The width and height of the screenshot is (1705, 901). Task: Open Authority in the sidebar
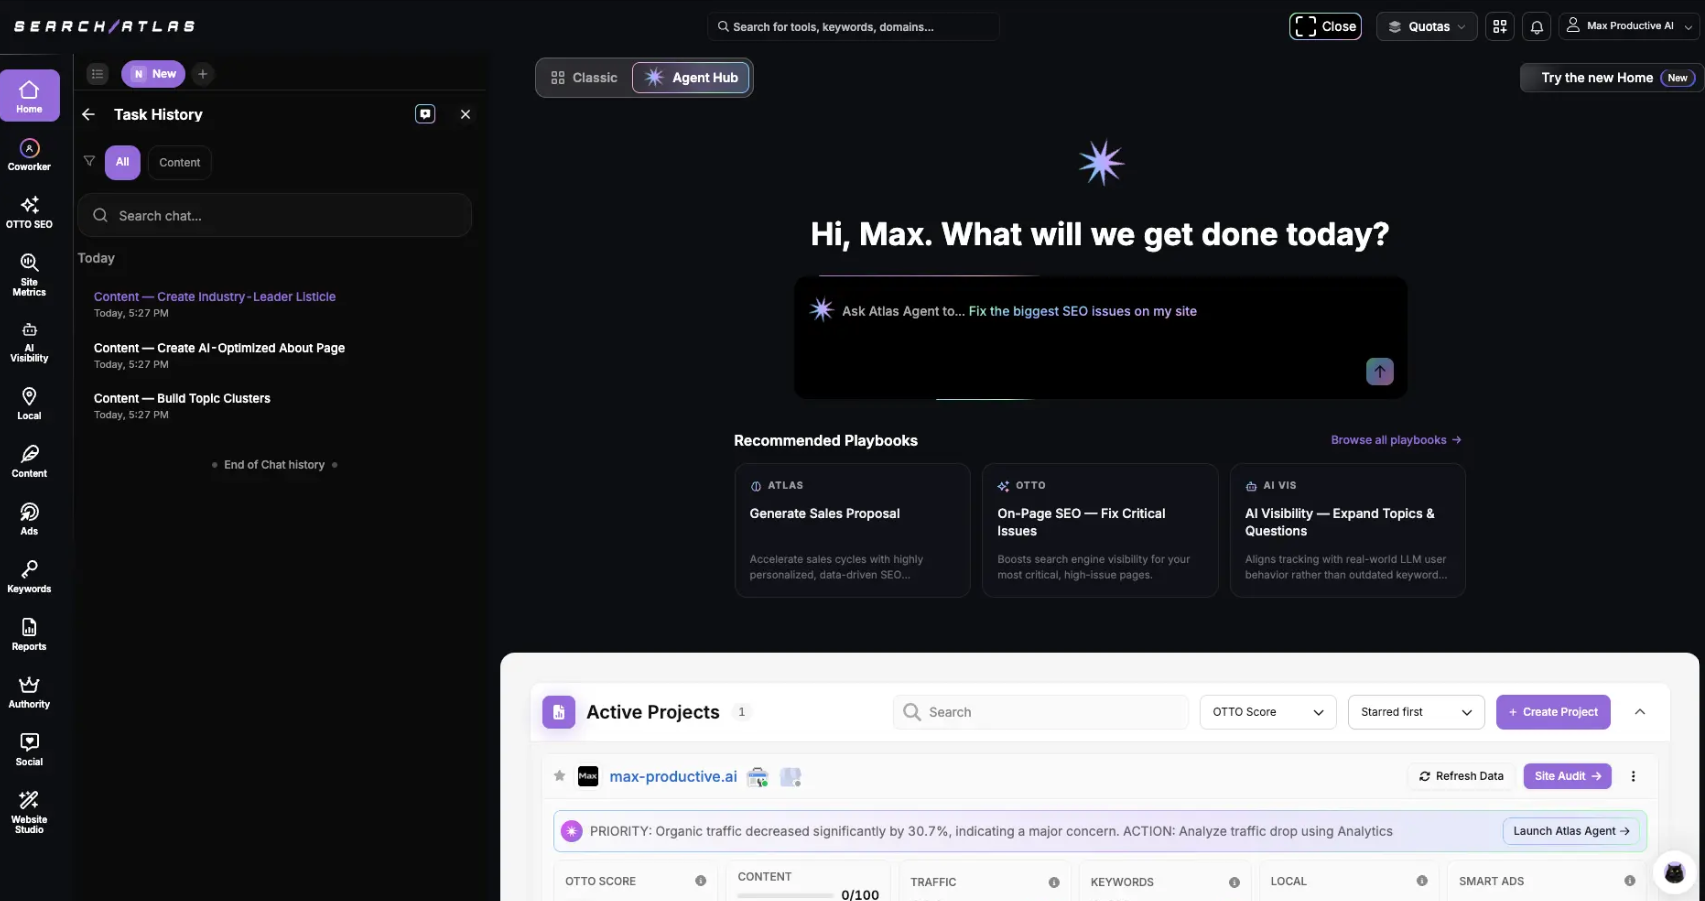pyautogui.click(x=29, y=692)
